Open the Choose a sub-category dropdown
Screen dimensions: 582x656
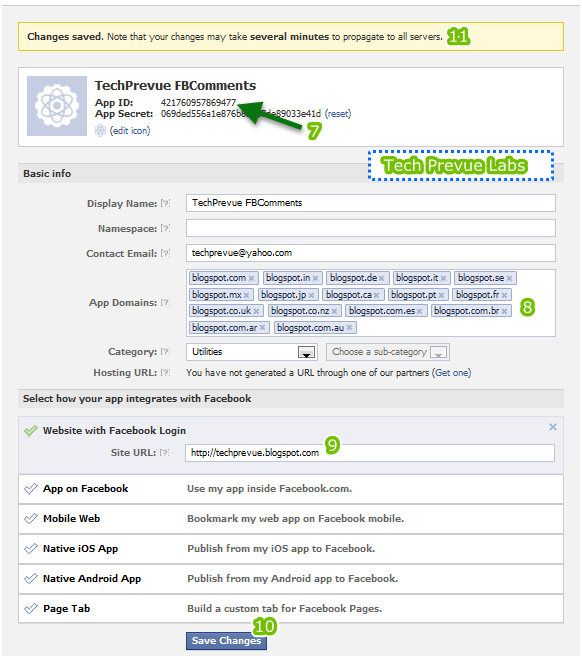tap(388, 352)
